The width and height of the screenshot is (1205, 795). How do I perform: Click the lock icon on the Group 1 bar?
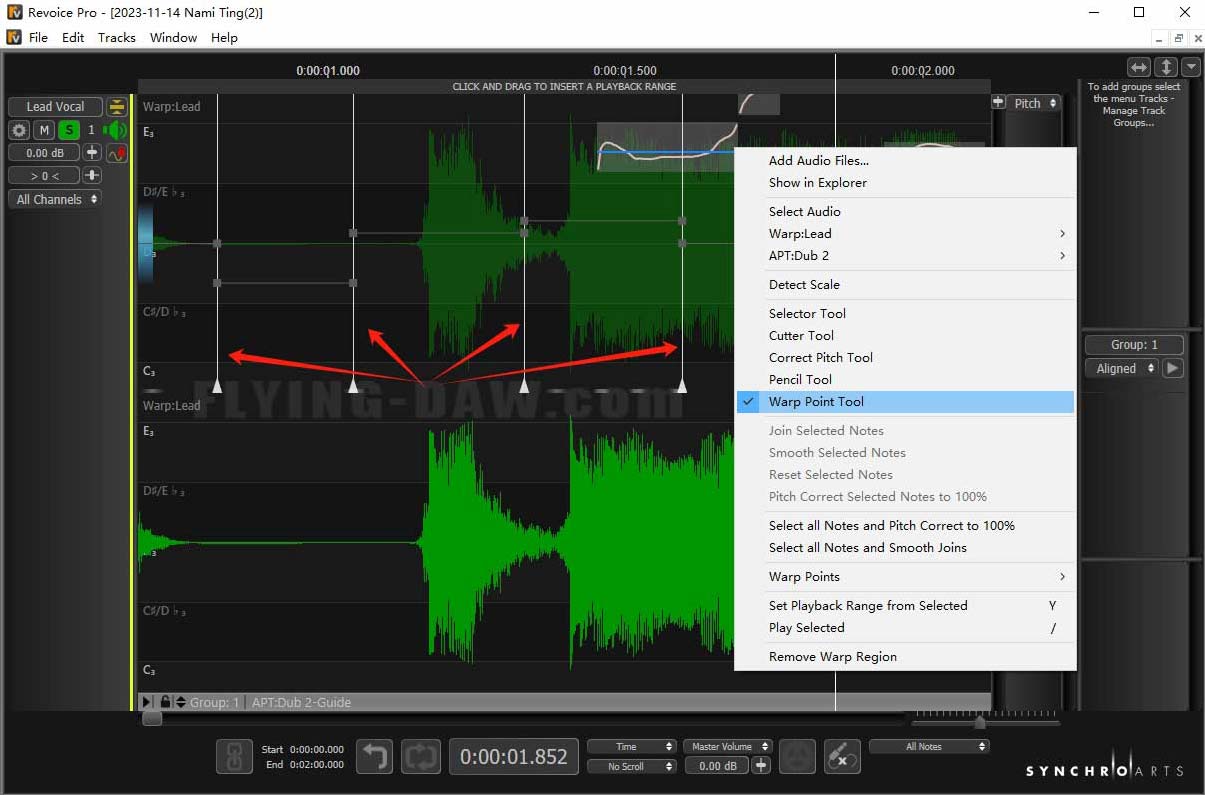pyautogui.click(x=165, y=702)
